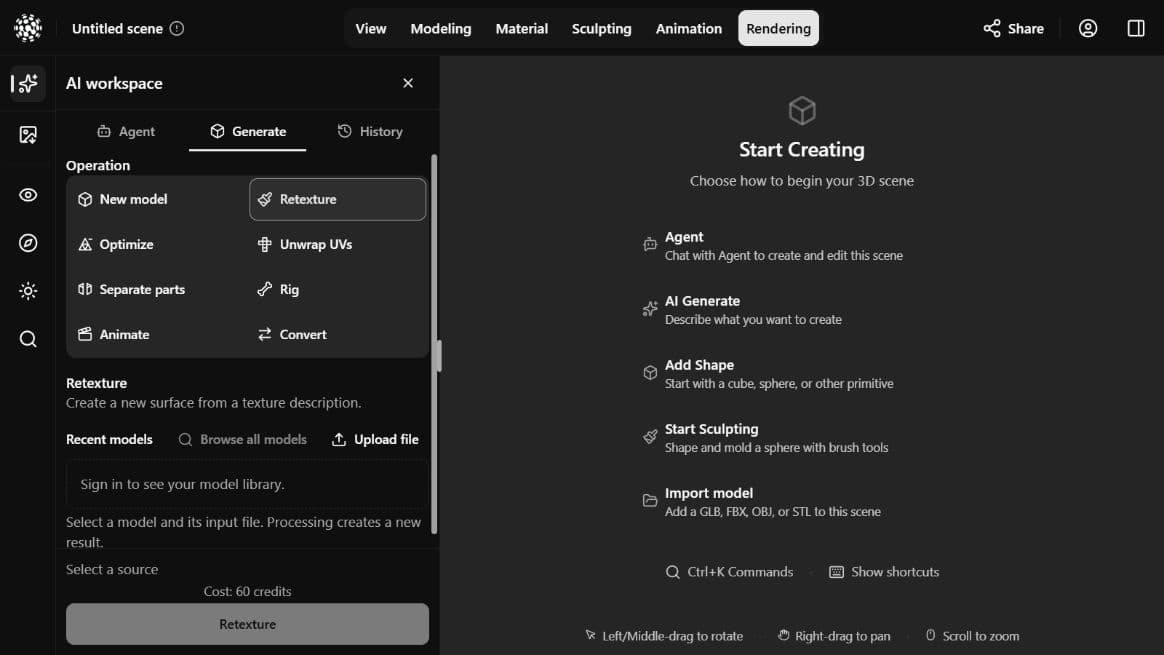Click the AI workspace panel scrollbar
1164x655 pixels.
click(x=434, y=344)
